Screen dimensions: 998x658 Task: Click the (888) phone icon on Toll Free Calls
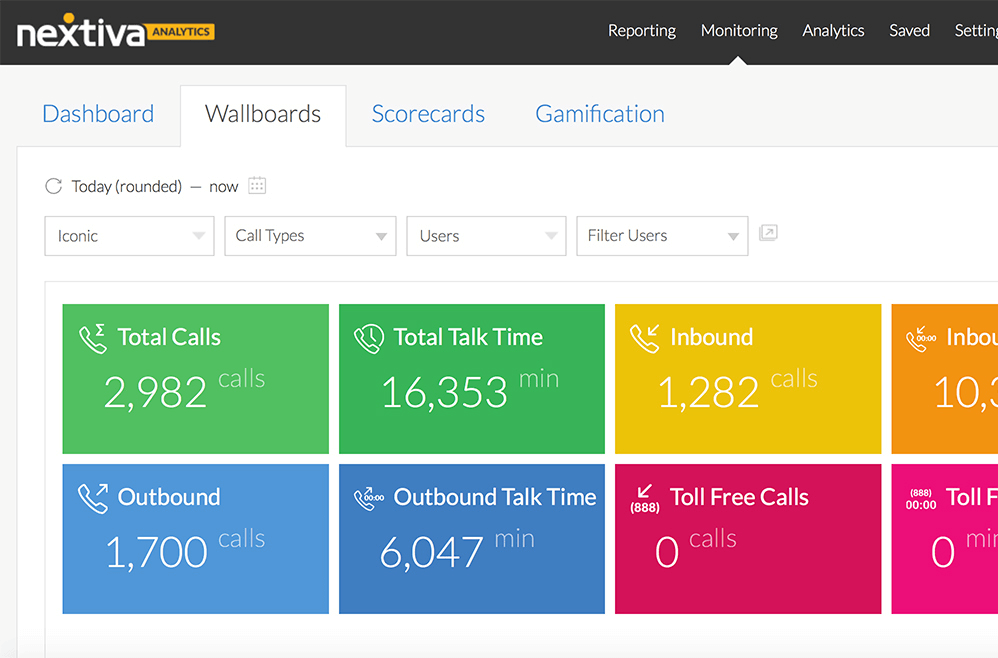pyautogui.click(x=645, y=497)
